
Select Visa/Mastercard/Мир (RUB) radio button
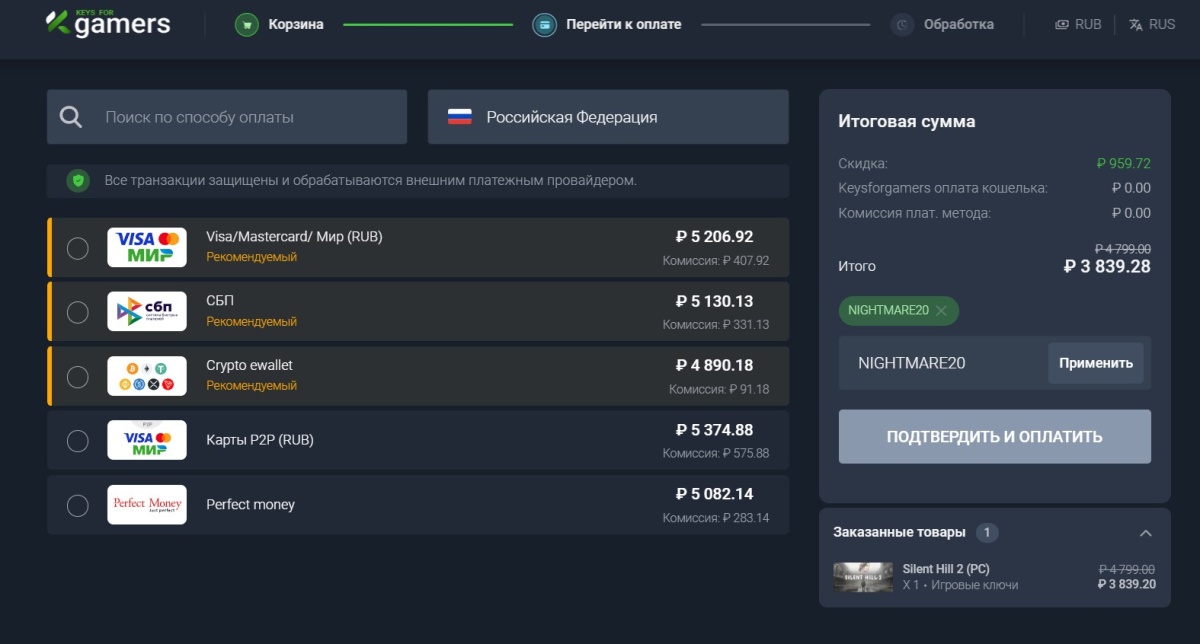[77, 248]
